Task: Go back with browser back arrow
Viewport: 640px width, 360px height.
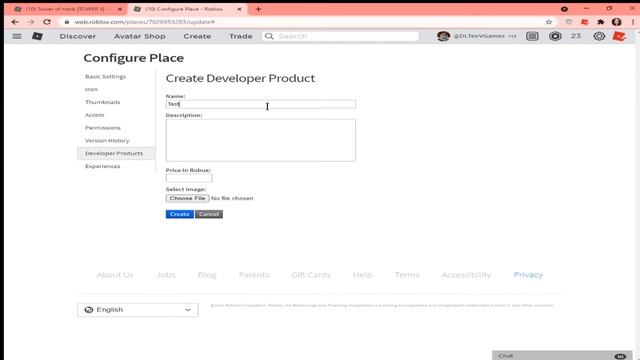Action: [15, 22]
